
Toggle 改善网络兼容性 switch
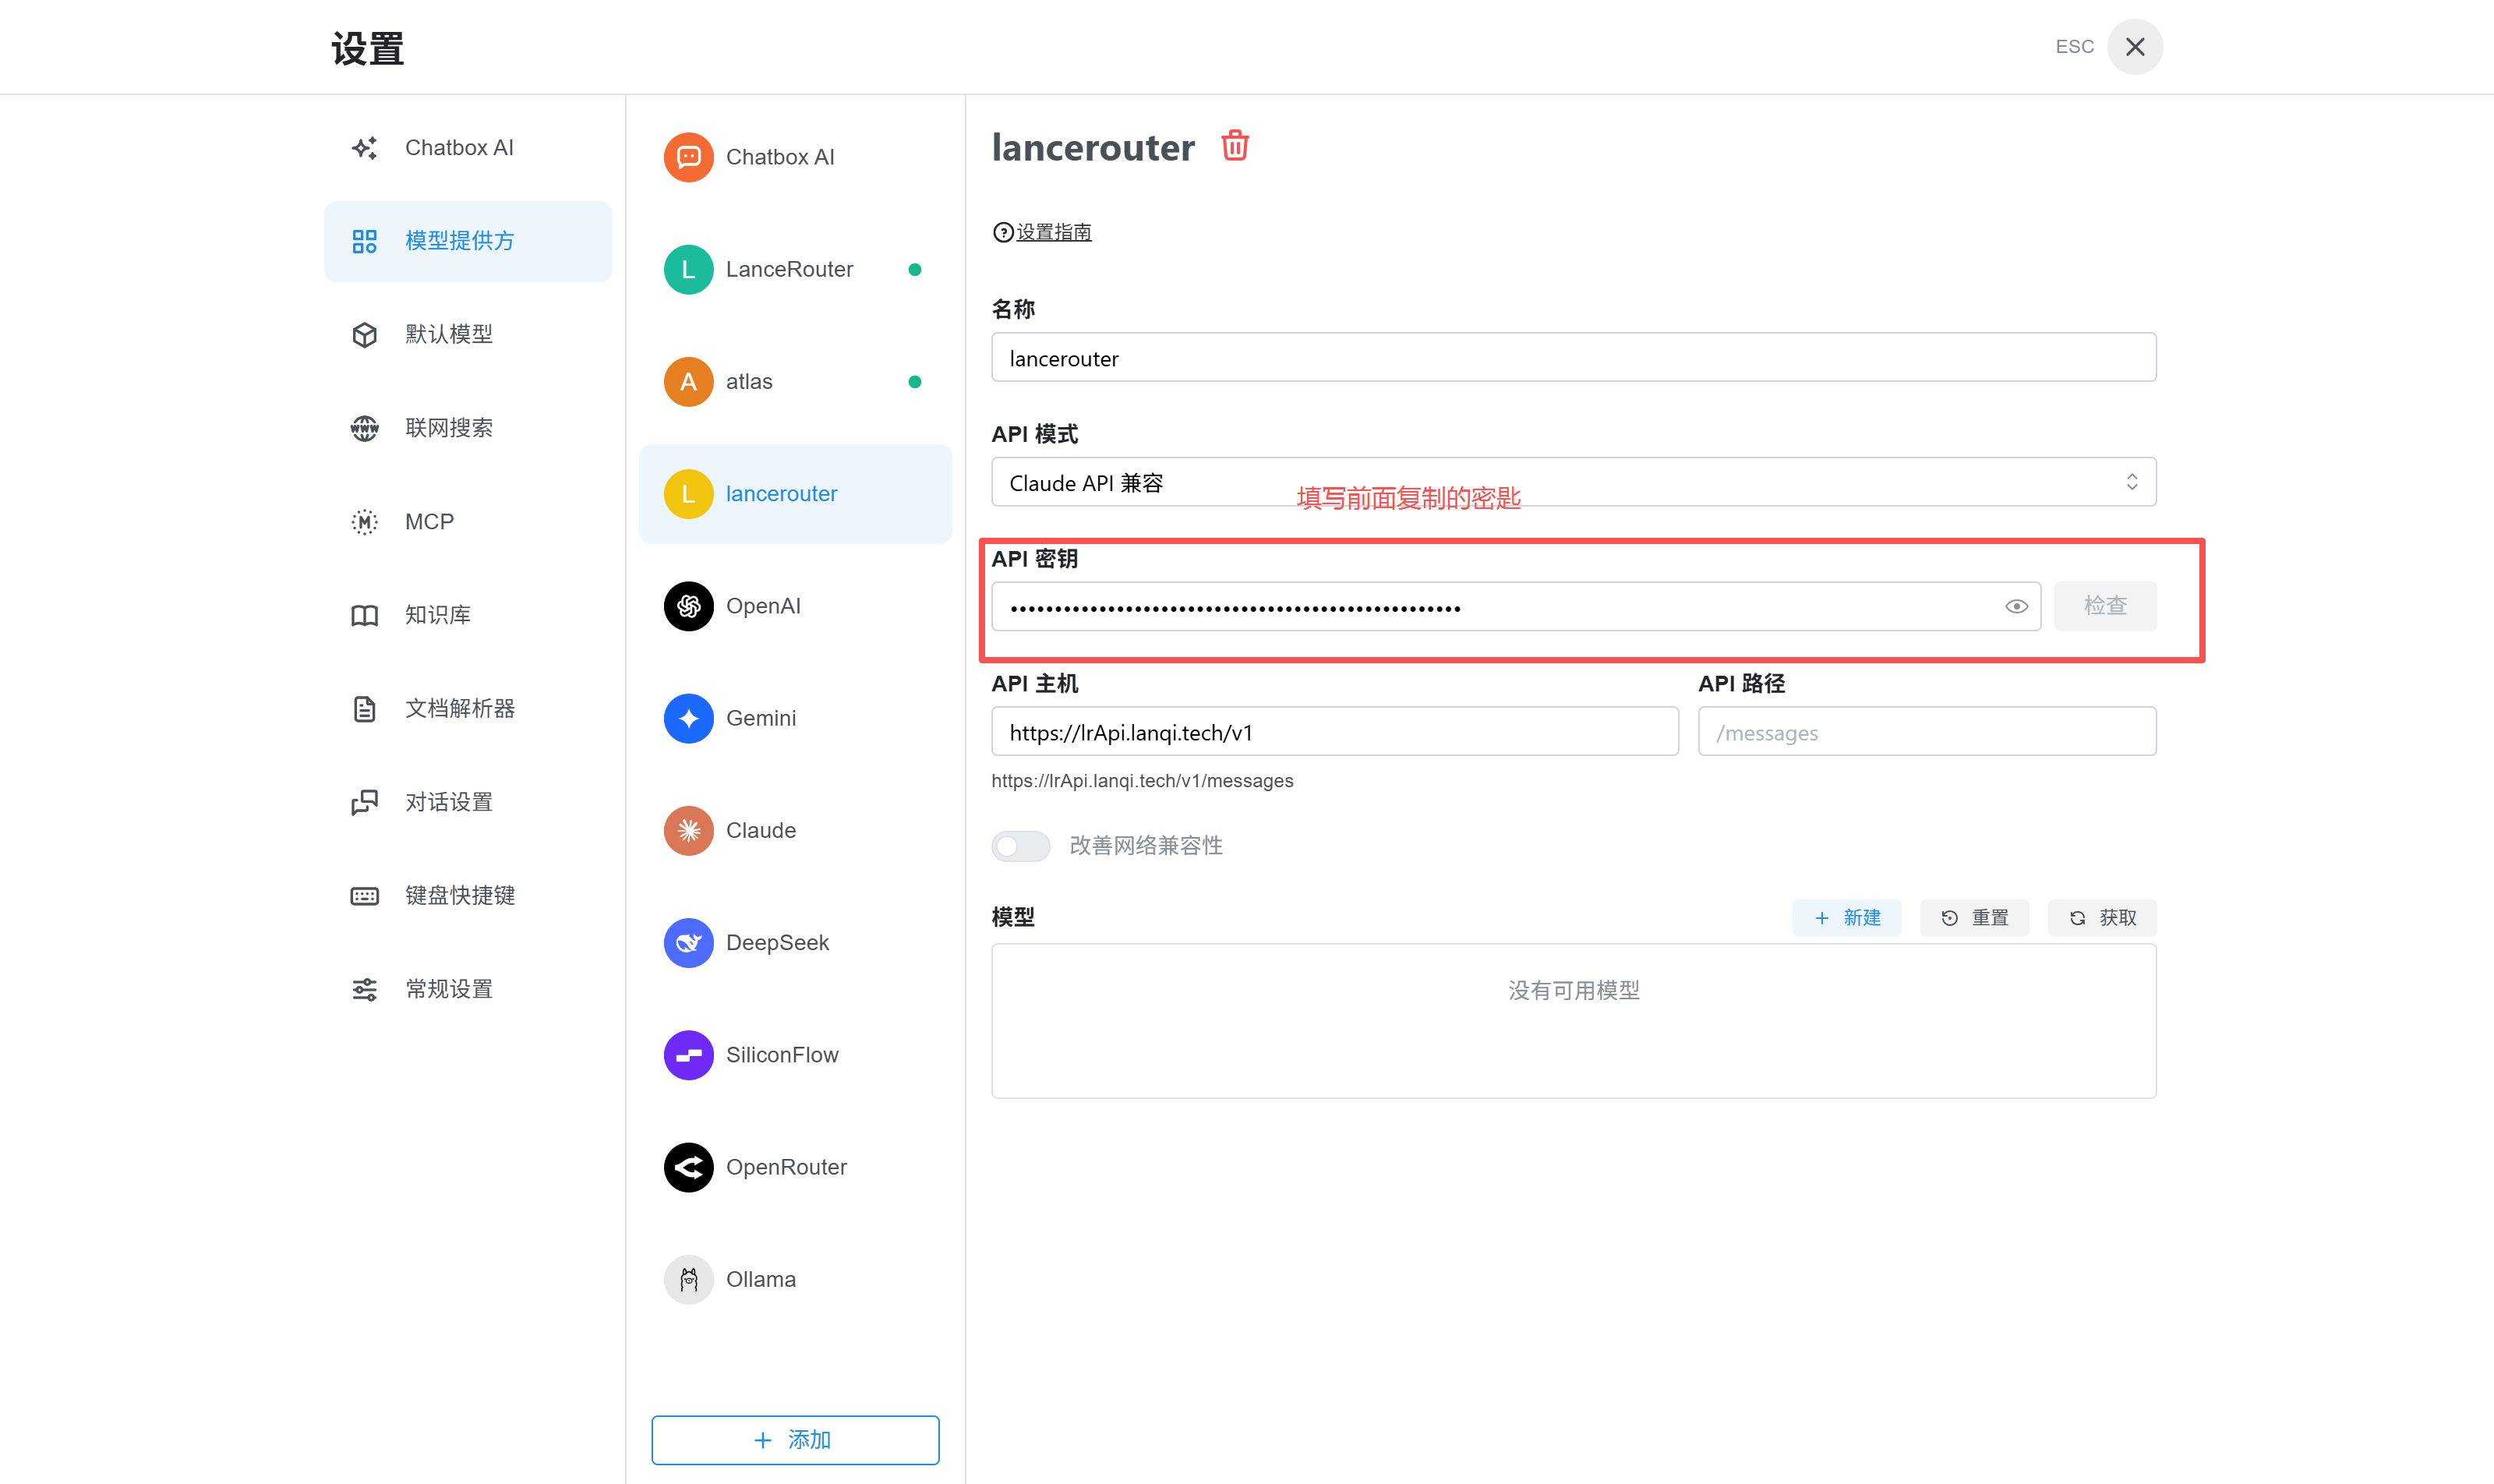[x=1020, y=845]
